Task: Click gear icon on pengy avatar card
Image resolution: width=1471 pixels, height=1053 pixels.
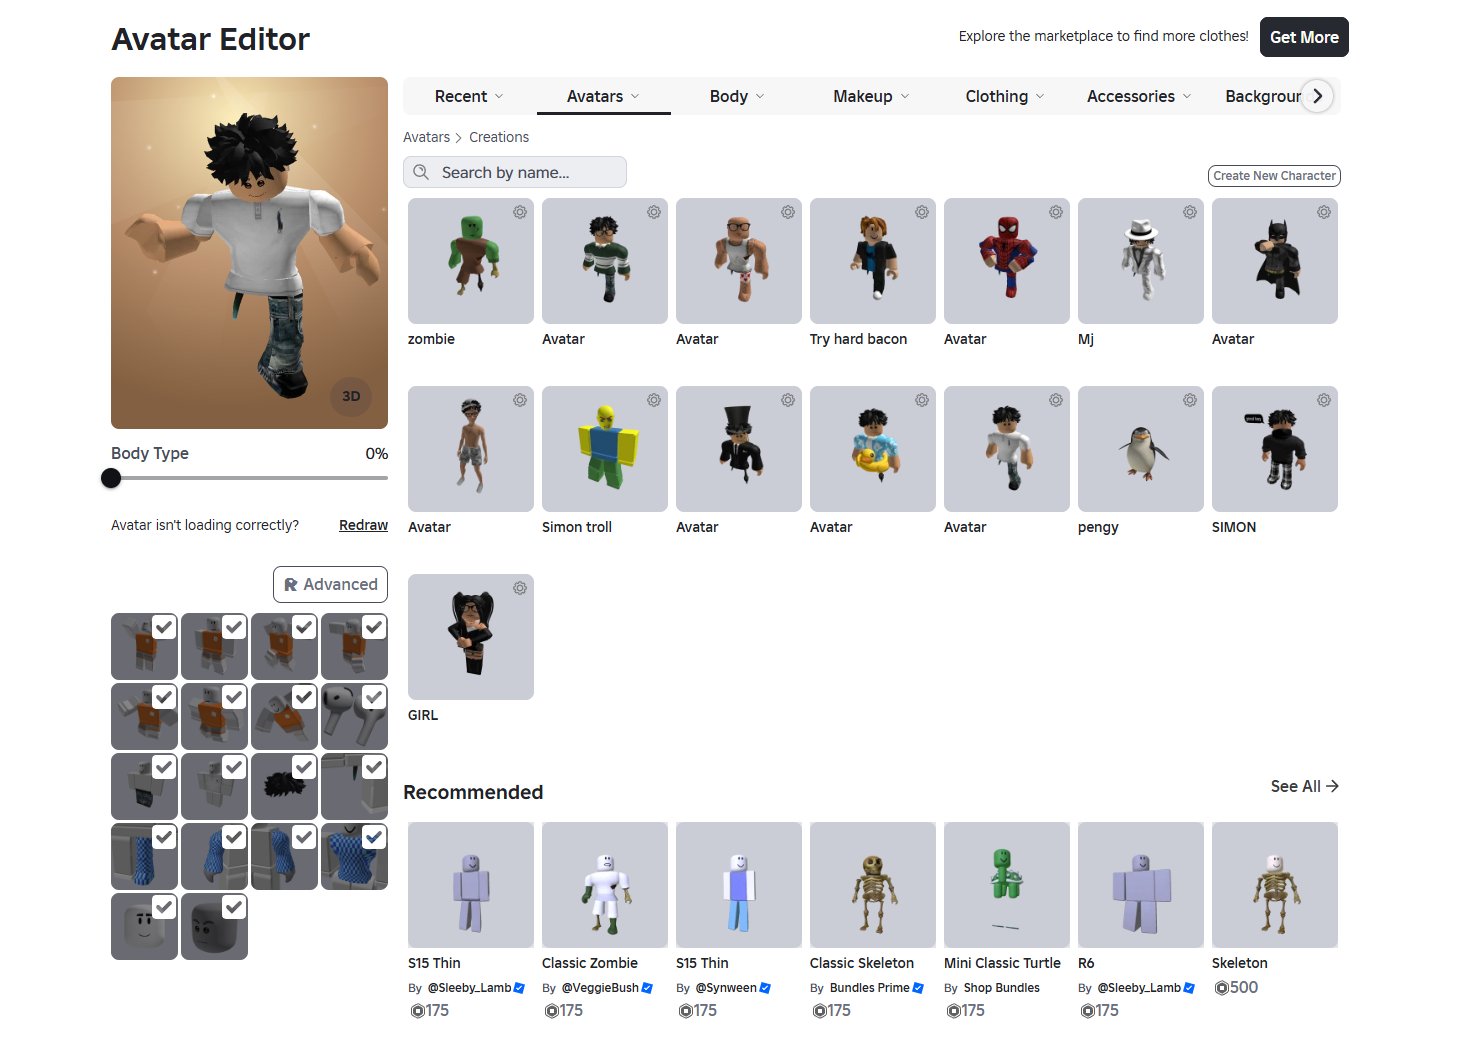Action: pyautogui.click(x=1190, y=400)
